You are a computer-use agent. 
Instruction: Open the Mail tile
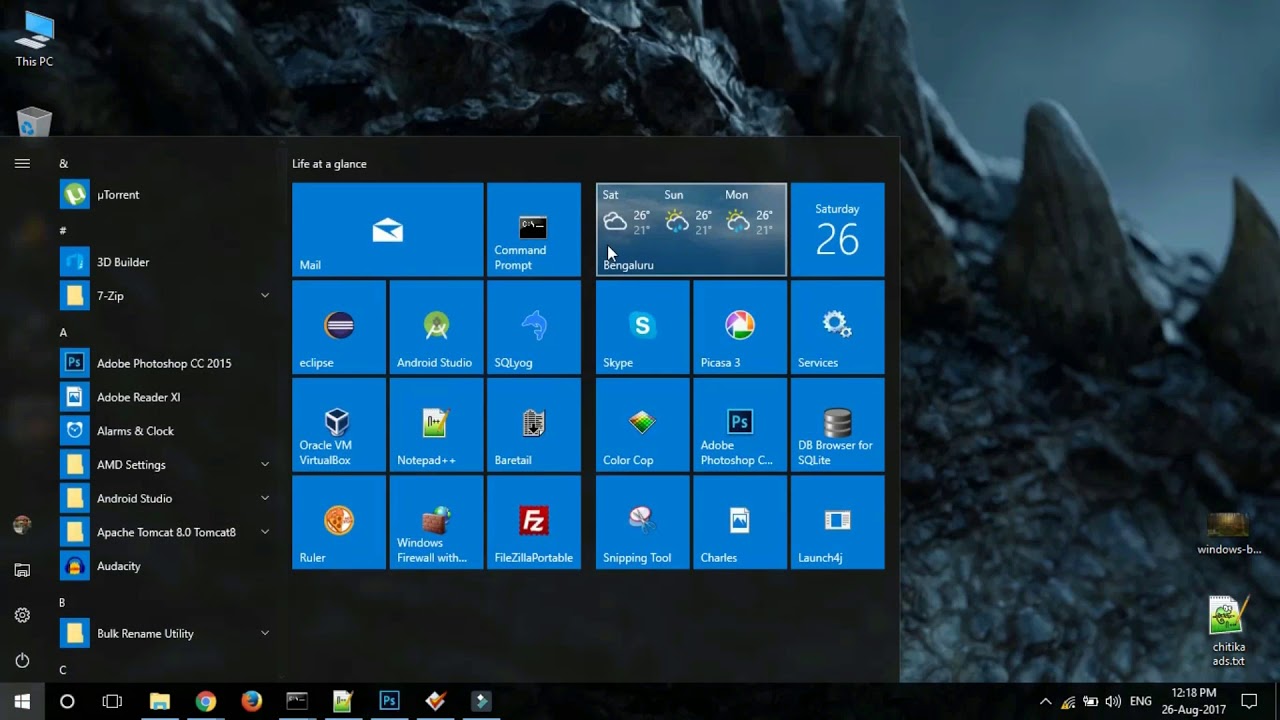point(388,229)
